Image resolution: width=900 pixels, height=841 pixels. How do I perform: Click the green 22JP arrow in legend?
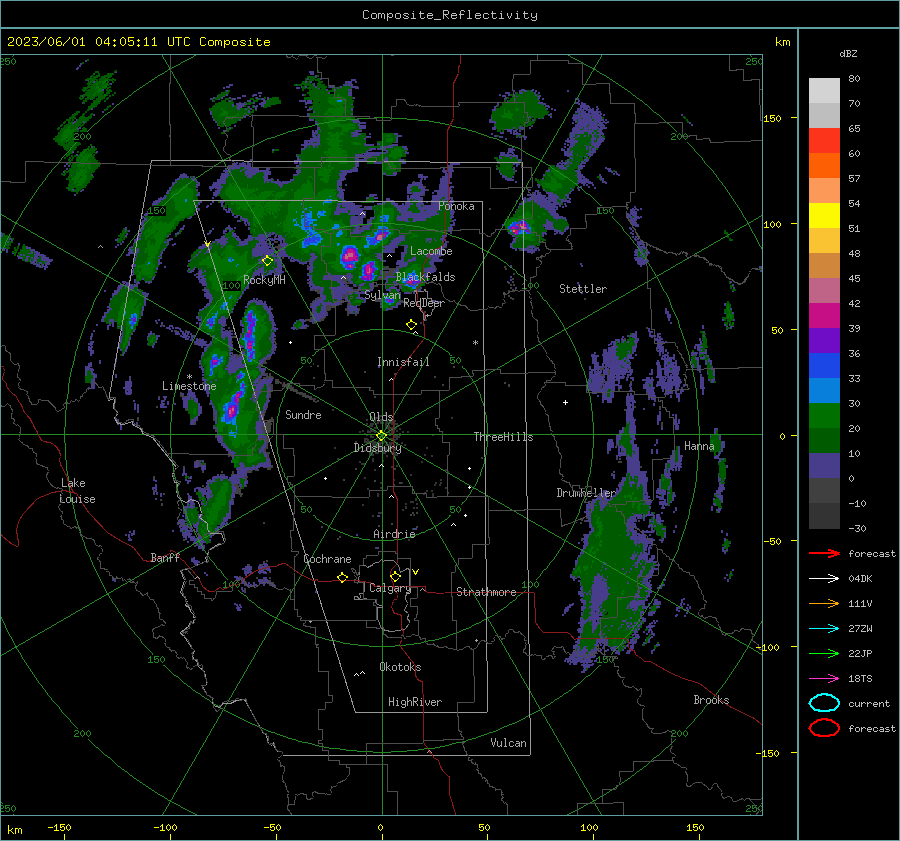pyautogui.click(x=824, y=653)
